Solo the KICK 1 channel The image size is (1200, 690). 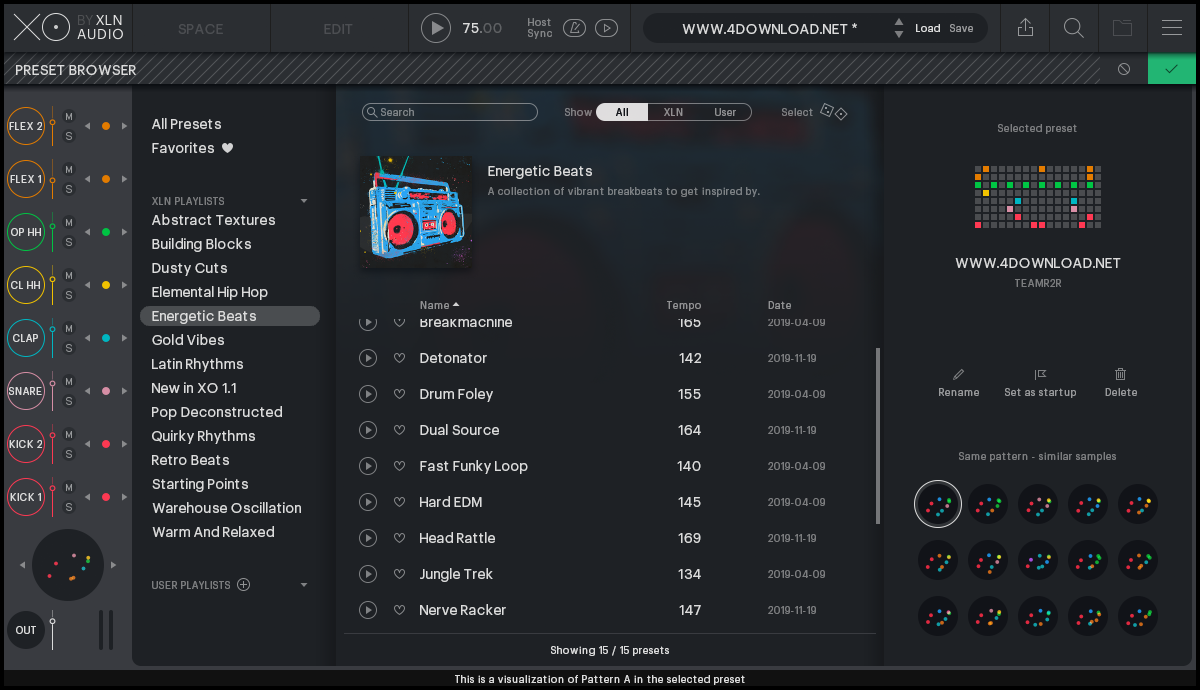tap(69, 507)
